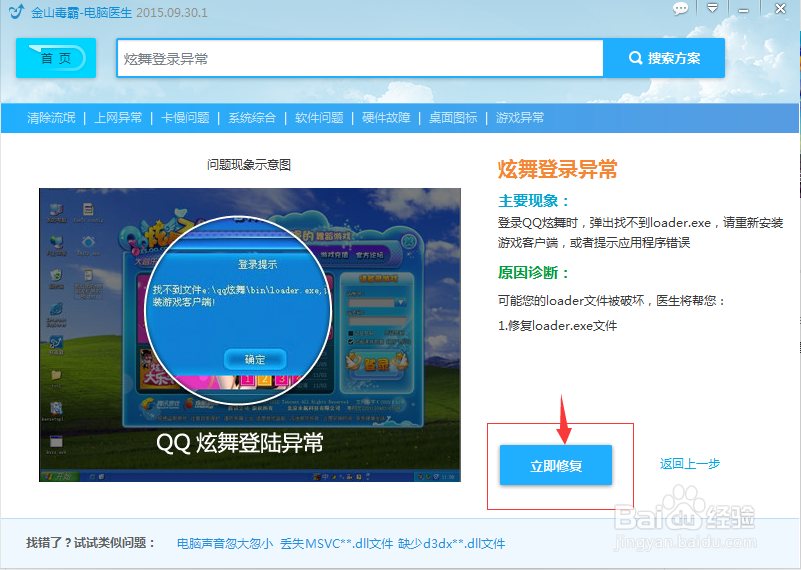
Task: Click the 原因诊断 label
Action: [533, 273]
